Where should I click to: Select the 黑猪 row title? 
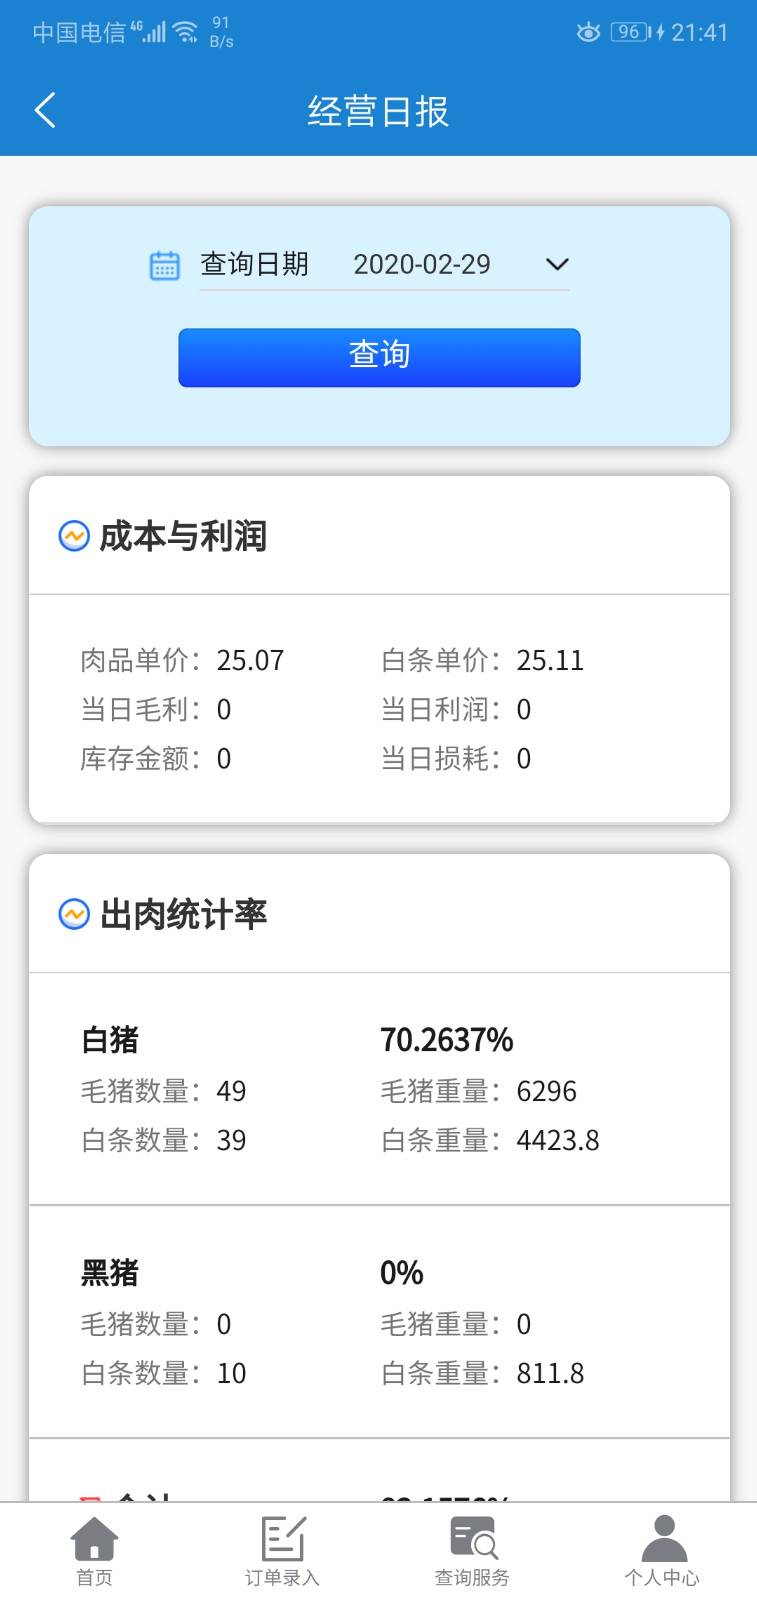(110, 1273)
